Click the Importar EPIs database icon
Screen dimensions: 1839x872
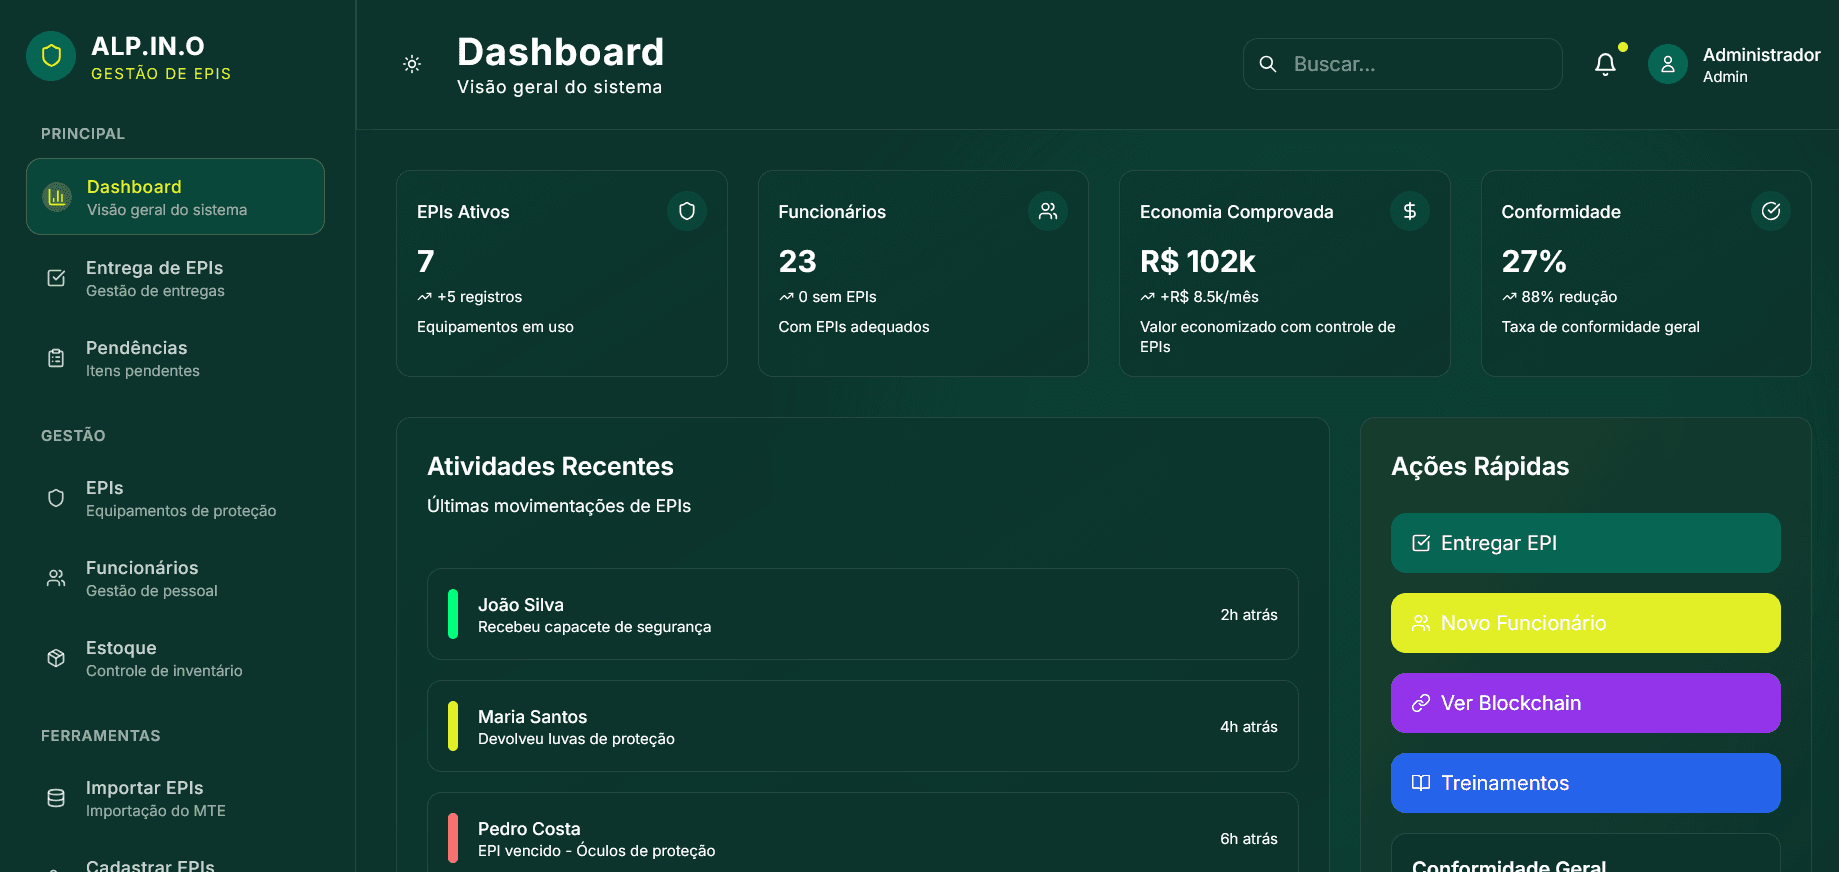click(56, 798)
